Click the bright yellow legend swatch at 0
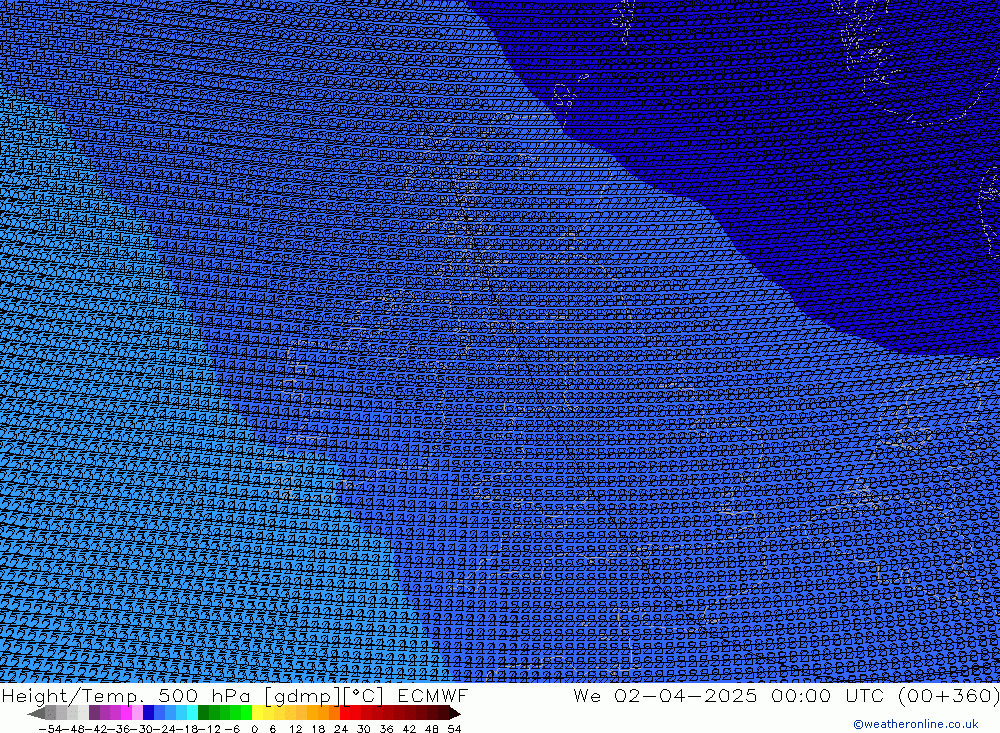The height and width of the screenshot is (733, 1000). [x=257, y=713]
